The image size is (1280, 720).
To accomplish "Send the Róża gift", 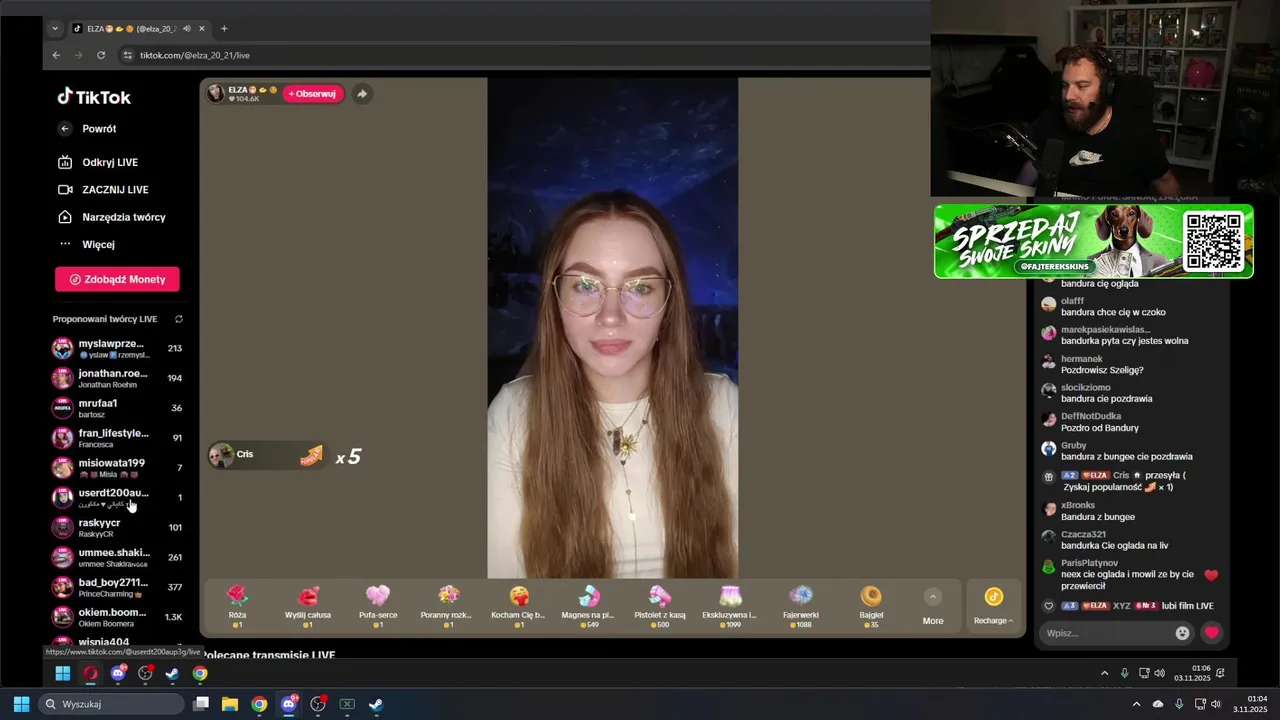I will pyautogui.click(x=237, y=606).
